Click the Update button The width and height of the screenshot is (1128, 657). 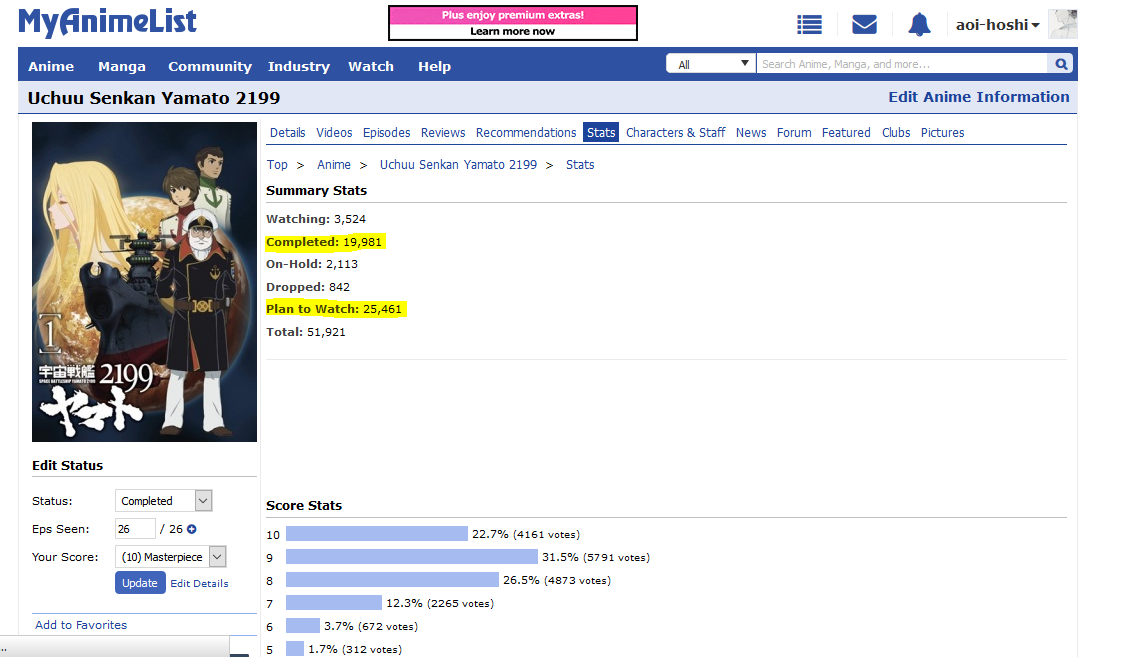tap(140, 583)
